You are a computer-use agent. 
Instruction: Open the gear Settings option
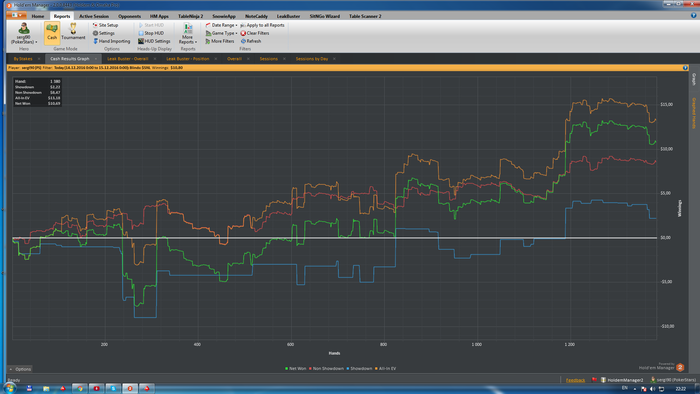[104, 33]
